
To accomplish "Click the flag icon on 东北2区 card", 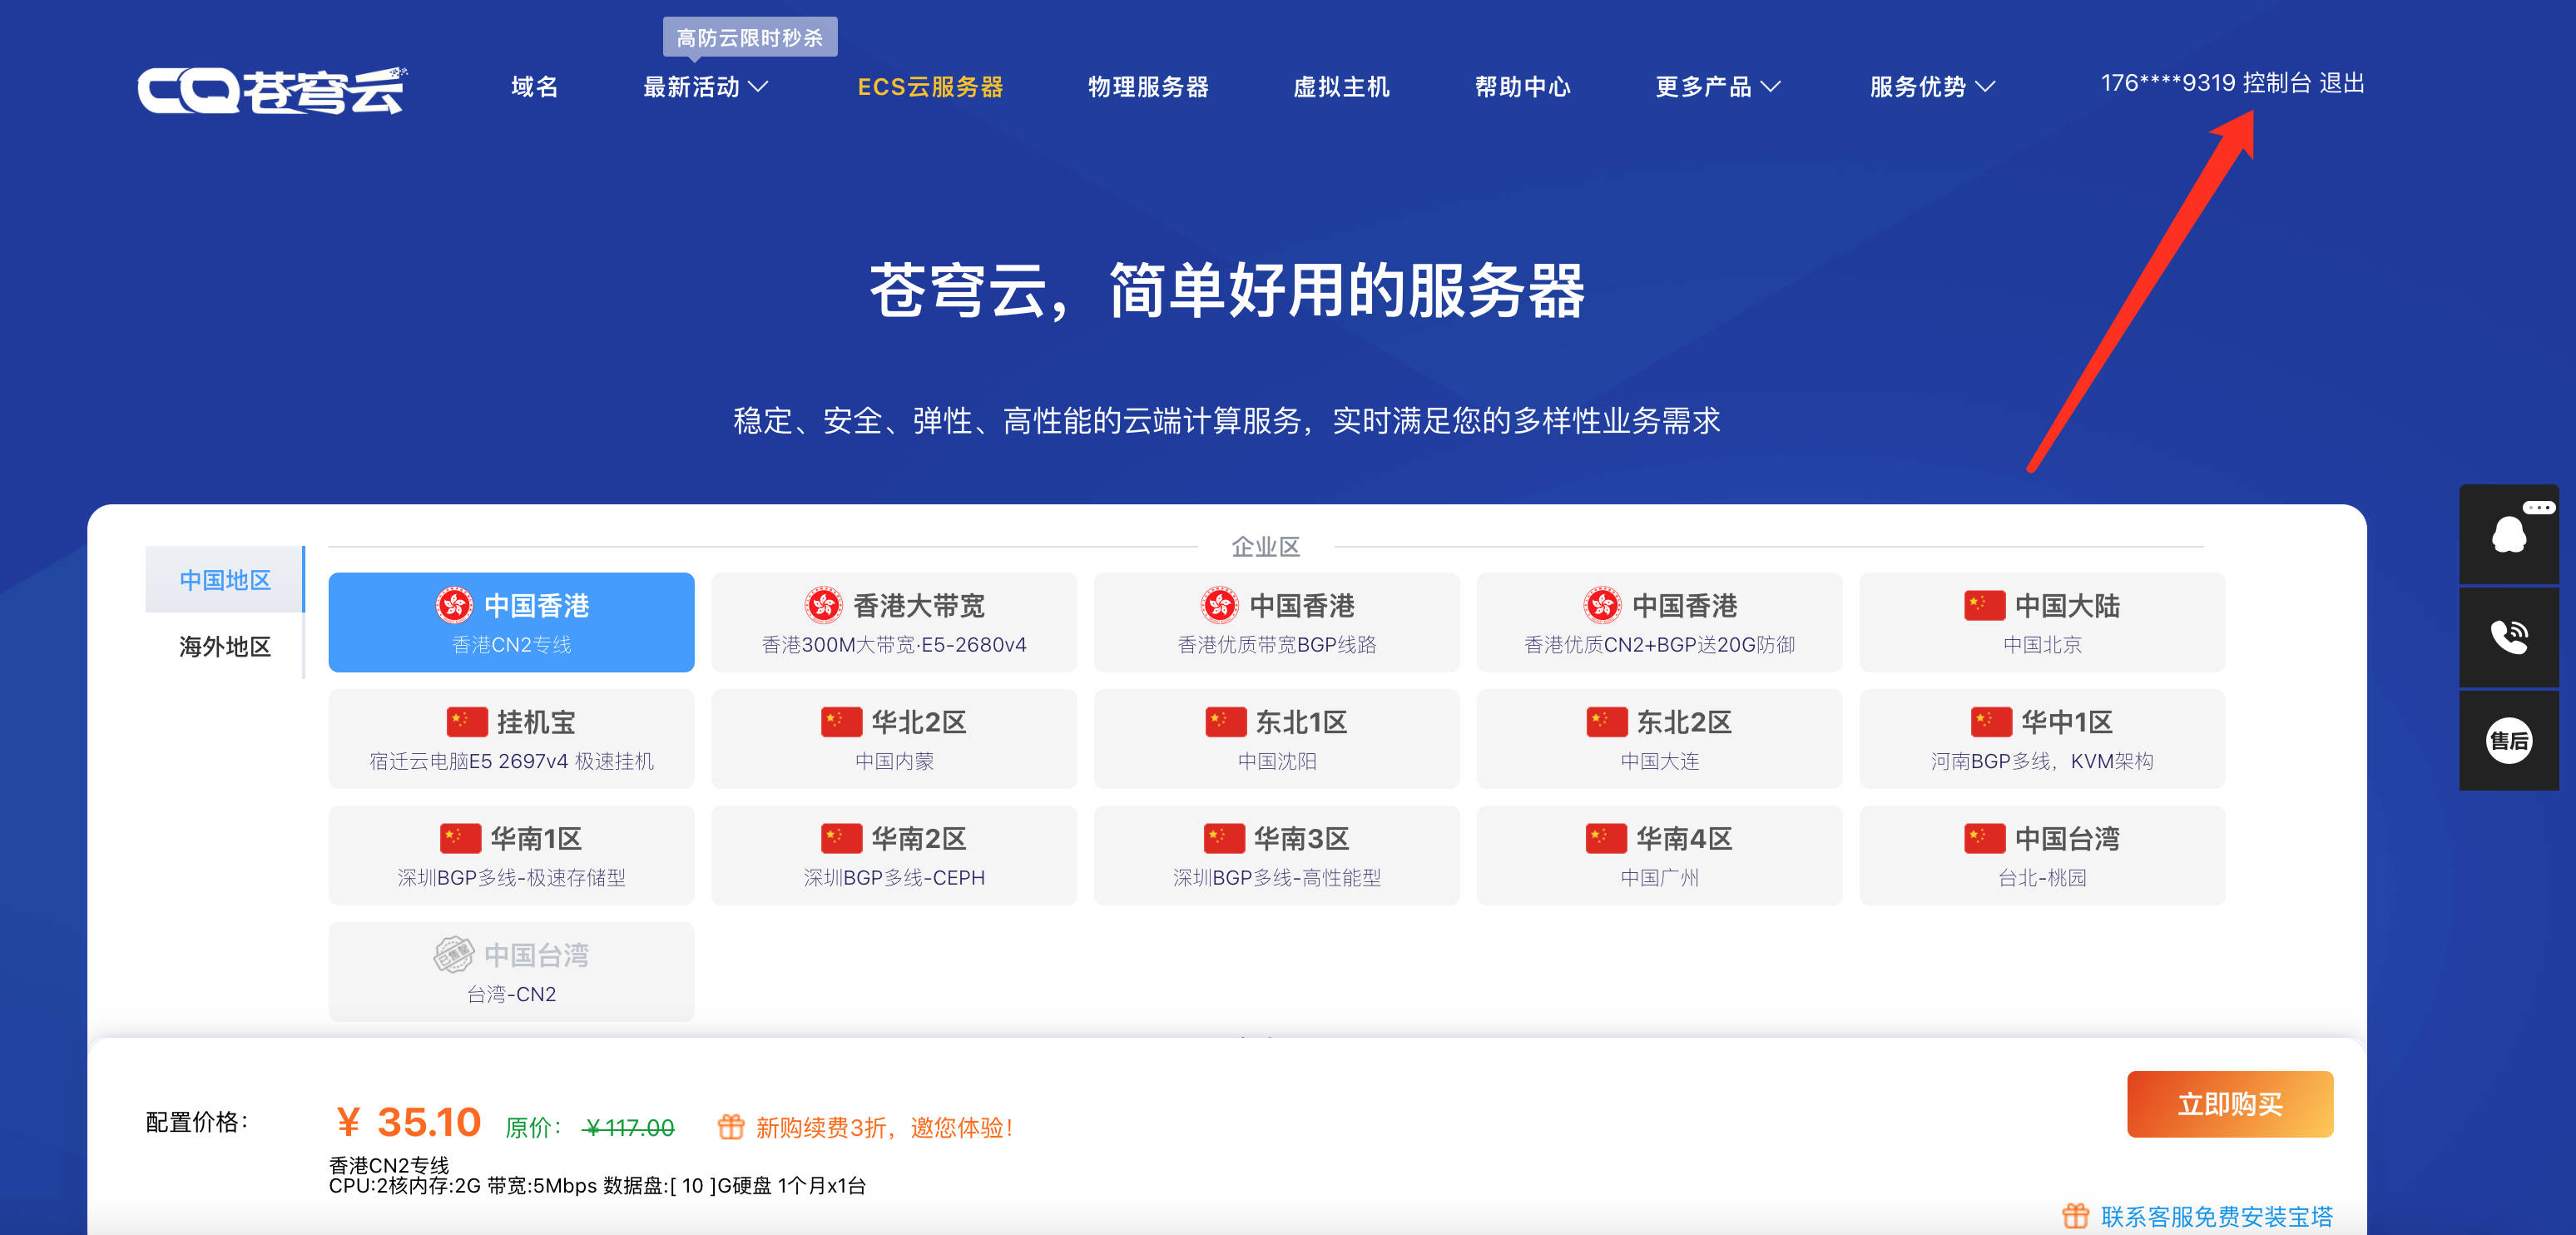I will (1606, 722).
